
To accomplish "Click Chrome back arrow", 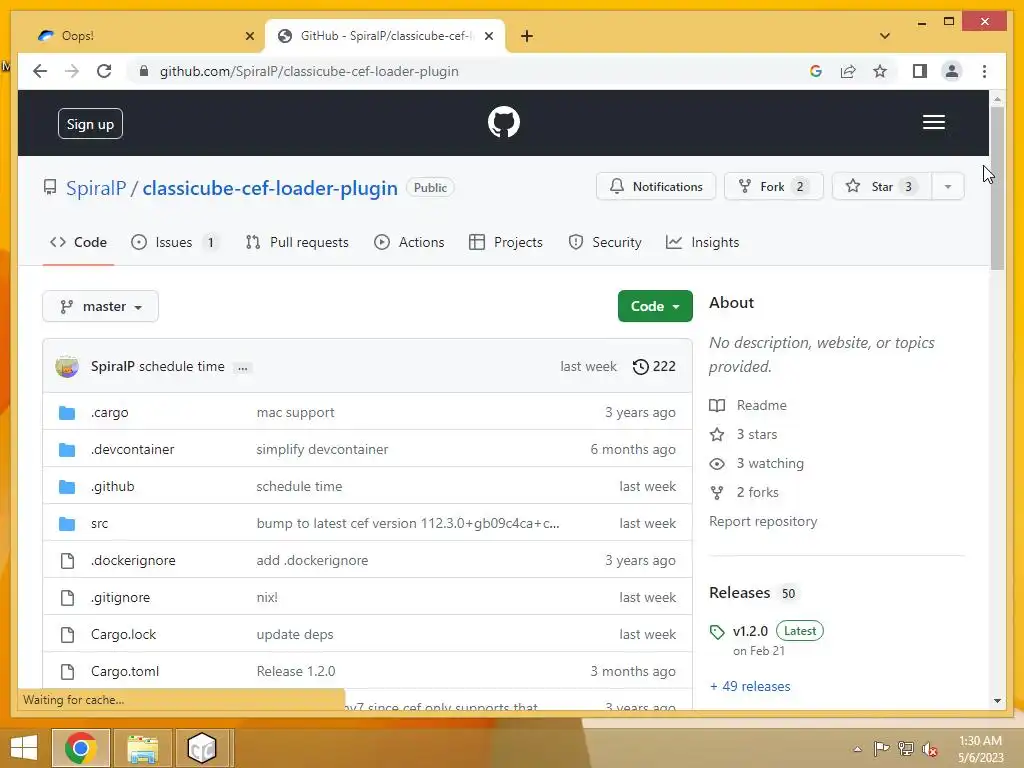I will click(x=40, y=71).
